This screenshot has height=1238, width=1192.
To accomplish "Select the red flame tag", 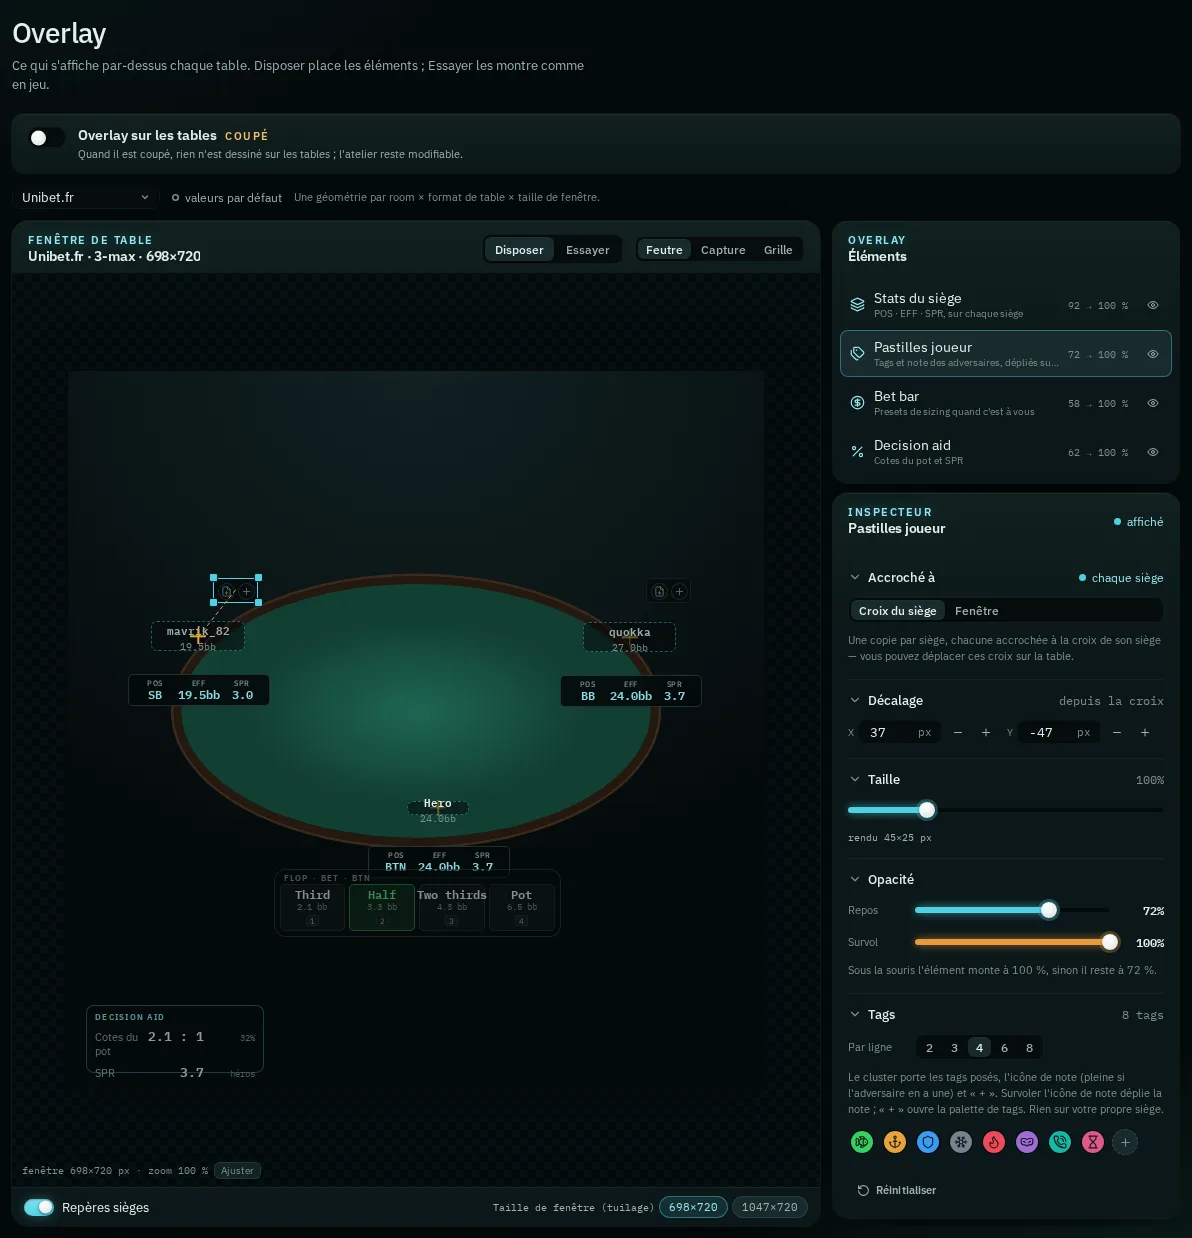I will tap(994, 1142).
